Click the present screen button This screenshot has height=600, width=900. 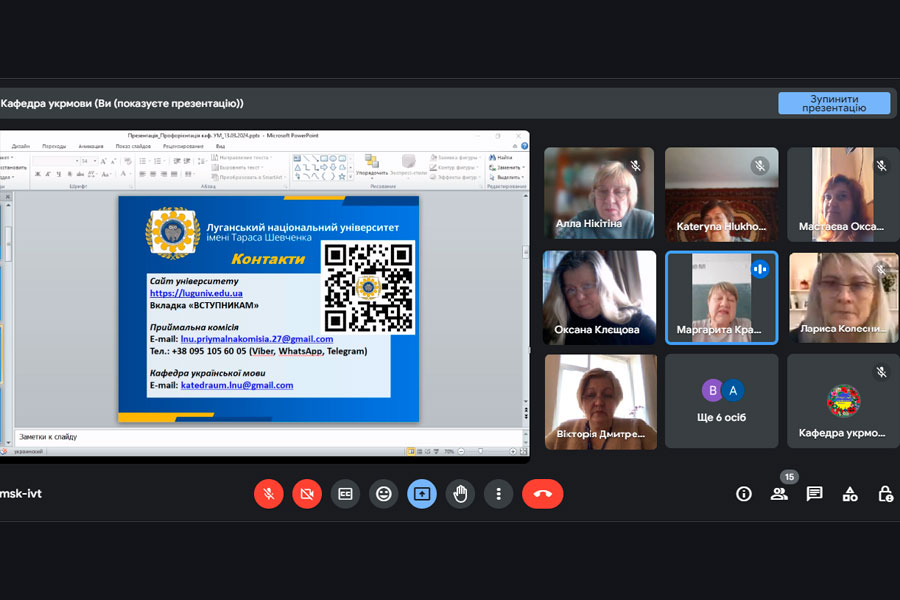pyautogui.click(x=422, y=494)
